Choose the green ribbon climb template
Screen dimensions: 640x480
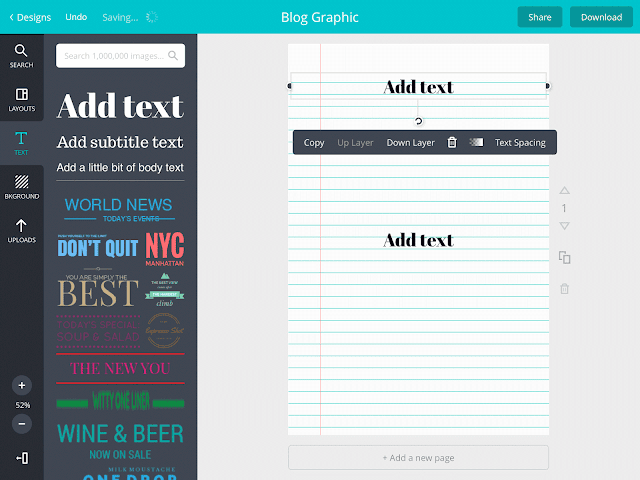coord(164,290)
